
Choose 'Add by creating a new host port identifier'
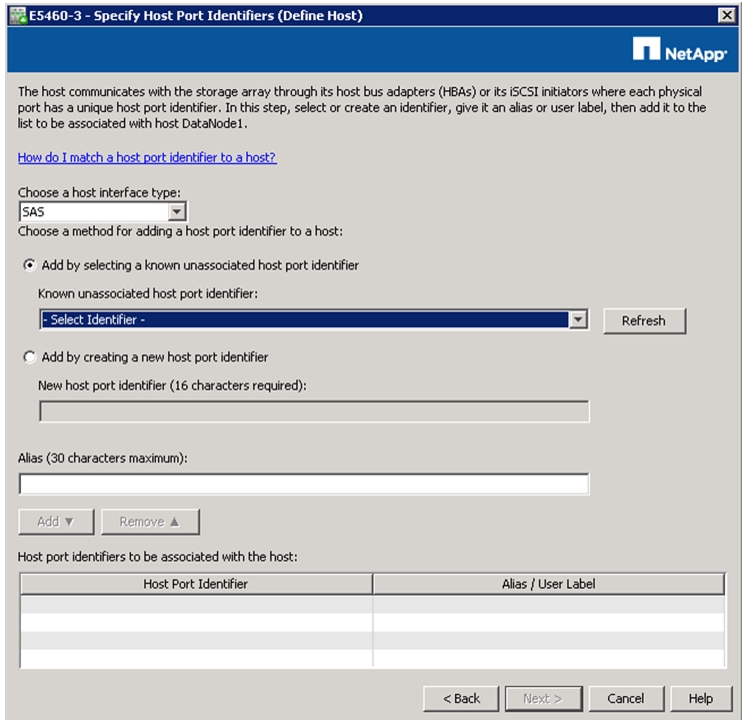coord(29,357)
